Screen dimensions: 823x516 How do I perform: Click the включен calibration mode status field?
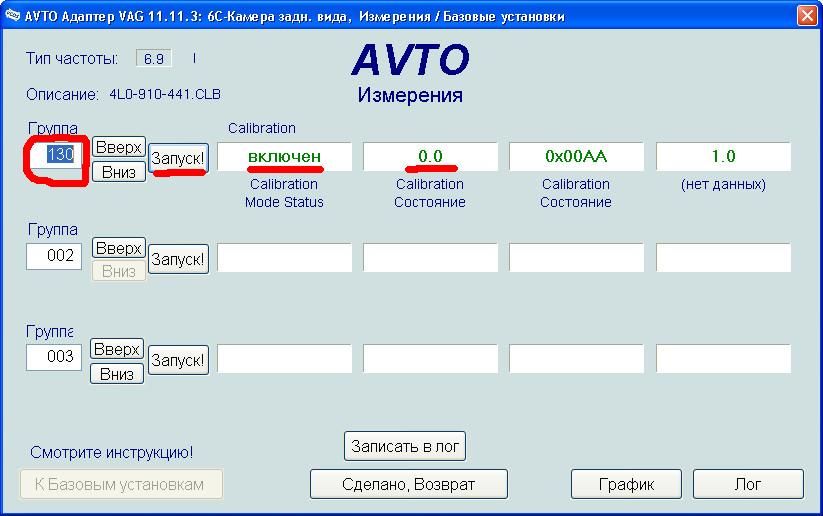[x=285, y=156]
